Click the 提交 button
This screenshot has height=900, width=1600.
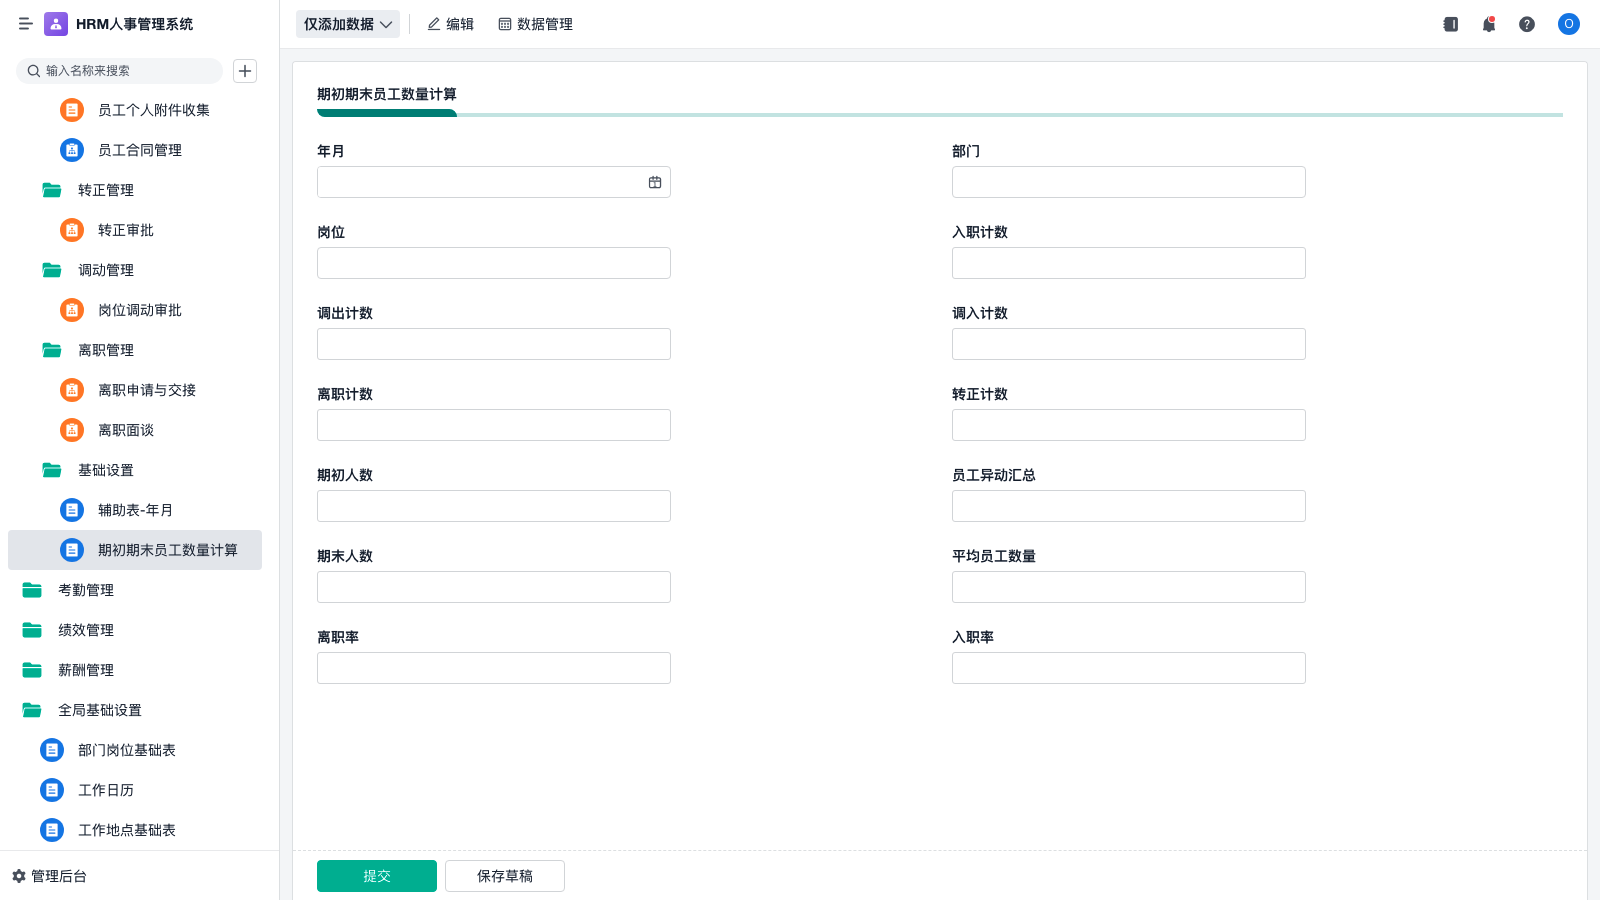pos(377,876)
